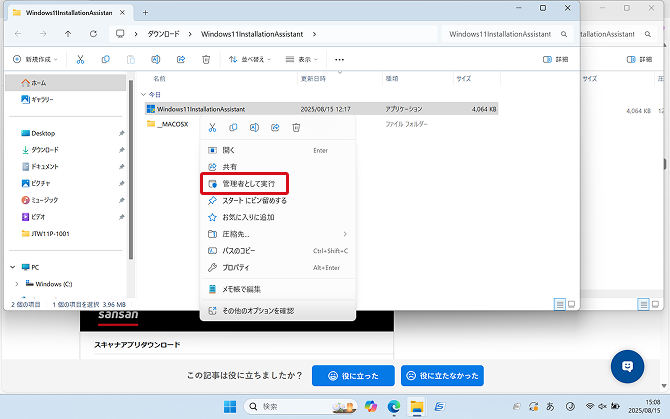This screenshot has width=670, height=419.
Task: Open Windows Start button
Action: point(230,407)
